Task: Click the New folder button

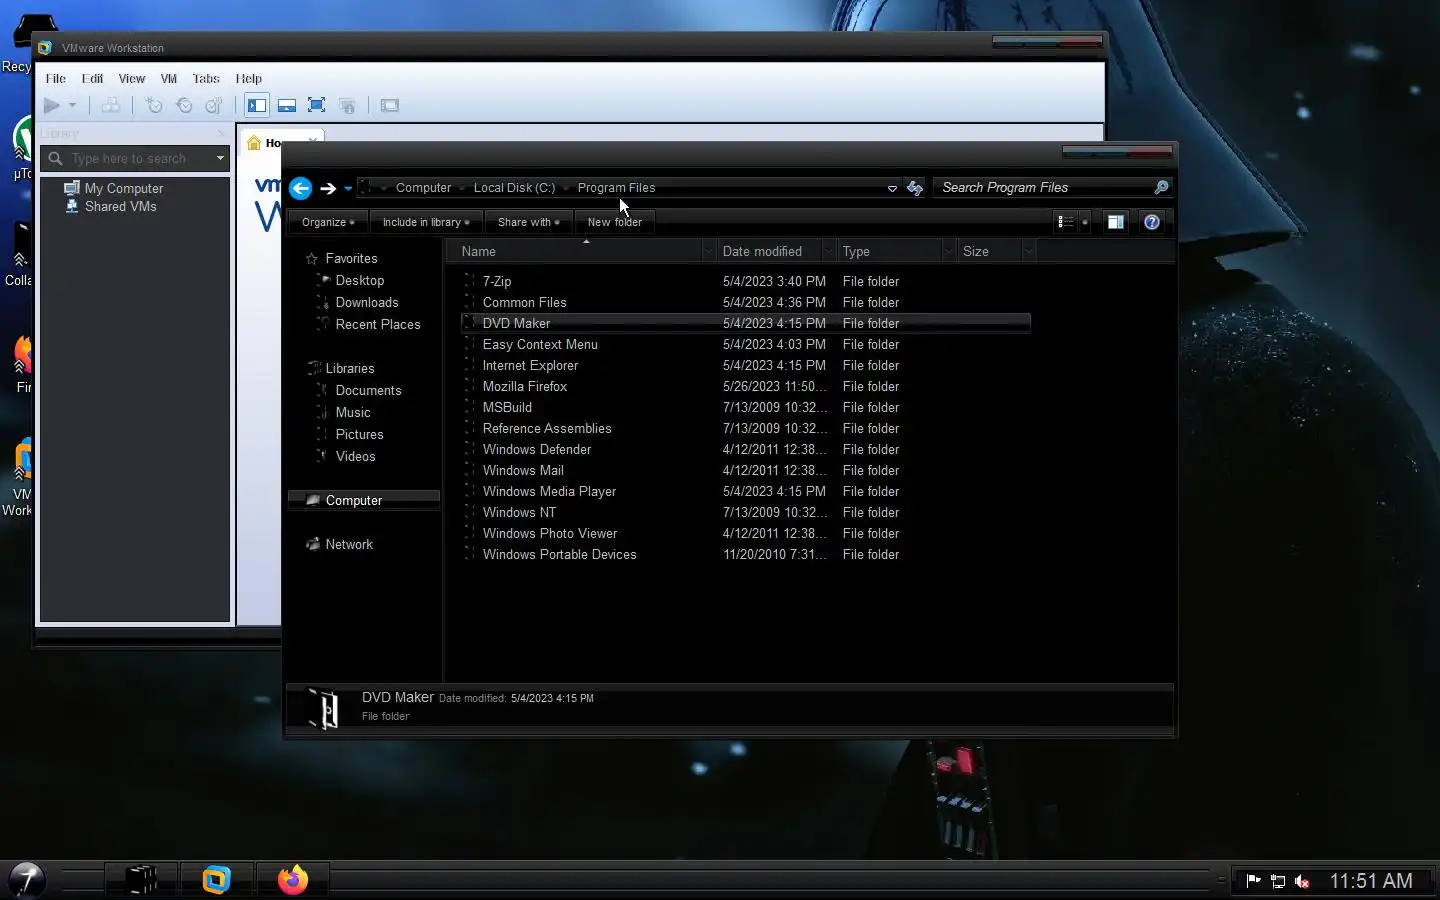Action: (615, 222)
